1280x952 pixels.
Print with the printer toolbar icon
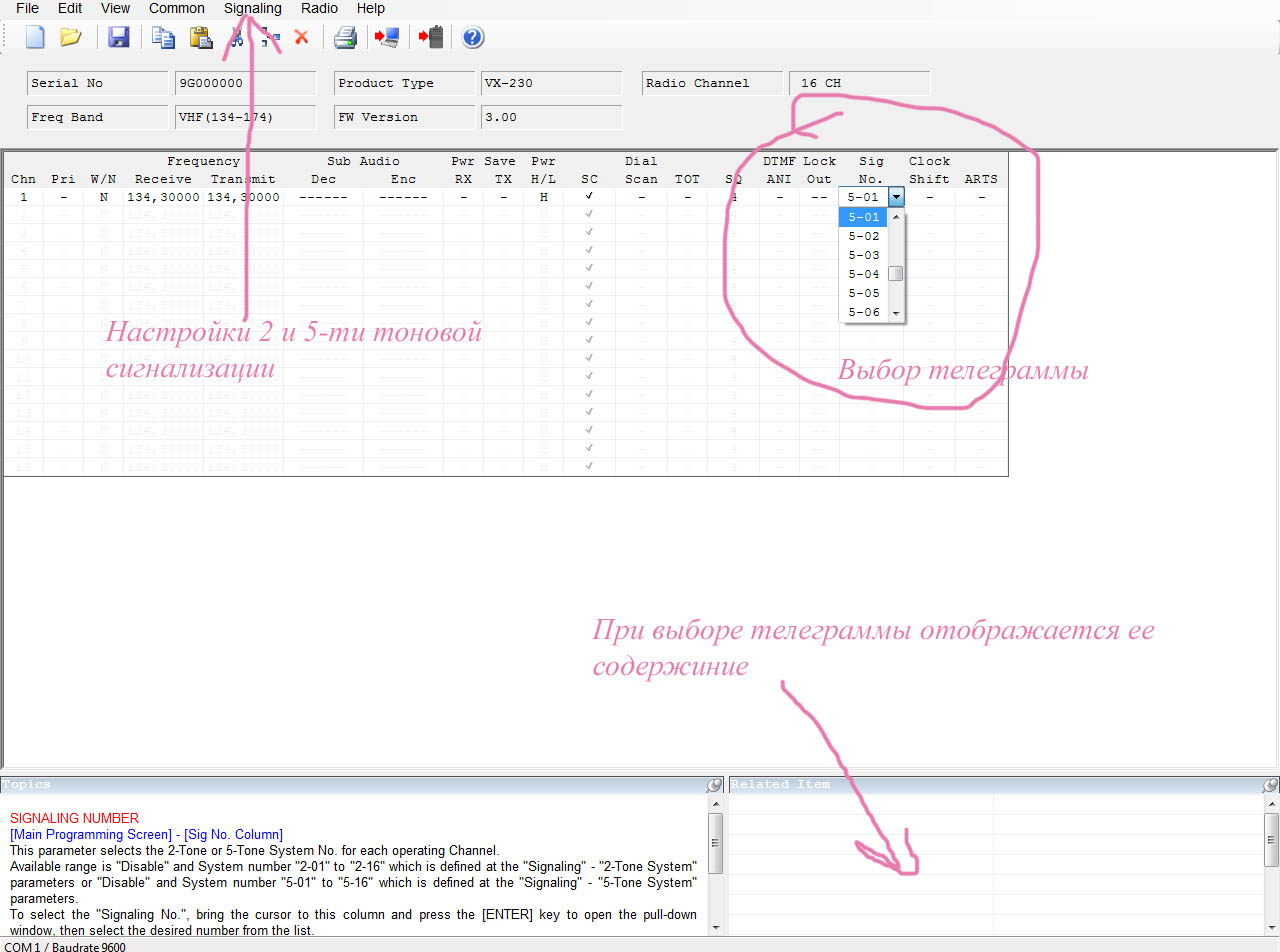coord(345,38)
